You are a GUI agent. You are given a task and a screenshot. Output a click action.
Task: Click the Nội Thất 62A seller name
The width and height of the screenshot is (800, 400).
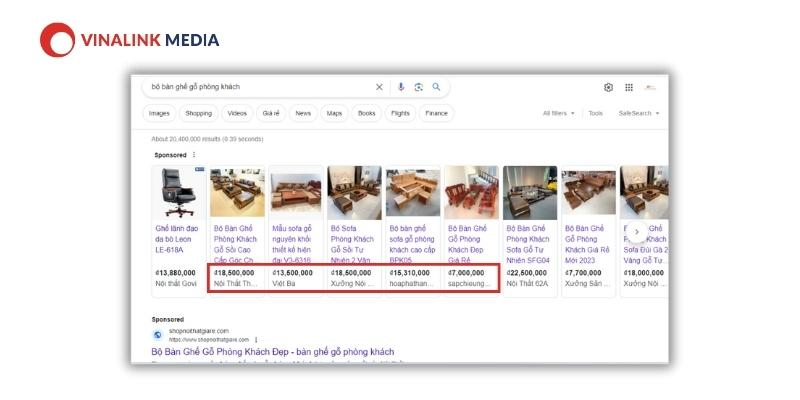point(527,283)
